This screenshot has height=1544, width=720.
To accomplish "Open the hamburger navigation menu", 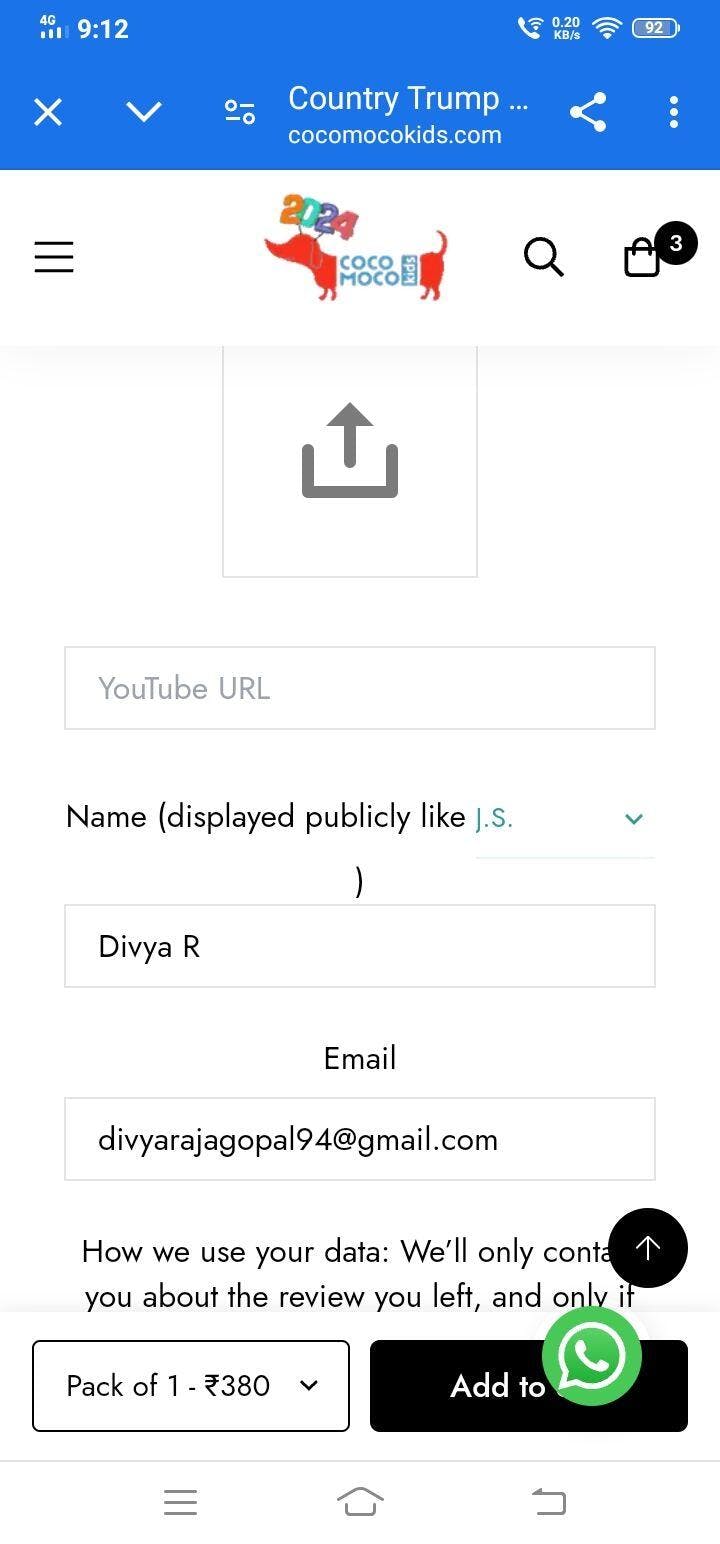I will click(x=54, y=257).
